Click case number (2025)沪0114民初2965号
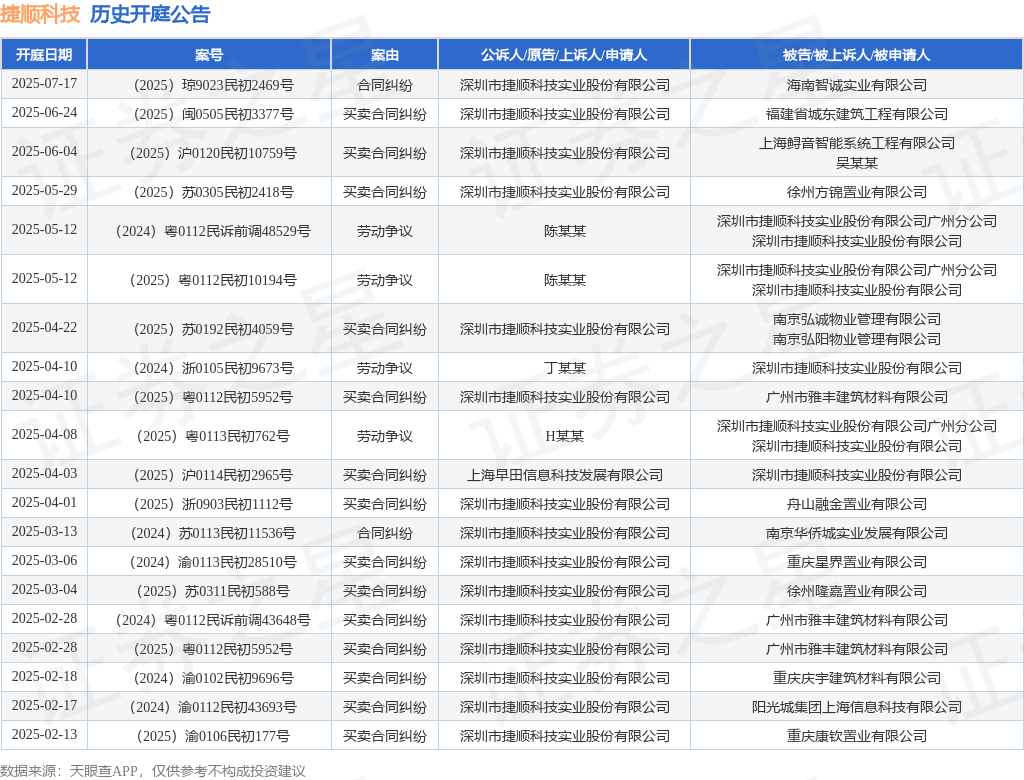This screenshot has width=1024, height=780. click(213, 476)
